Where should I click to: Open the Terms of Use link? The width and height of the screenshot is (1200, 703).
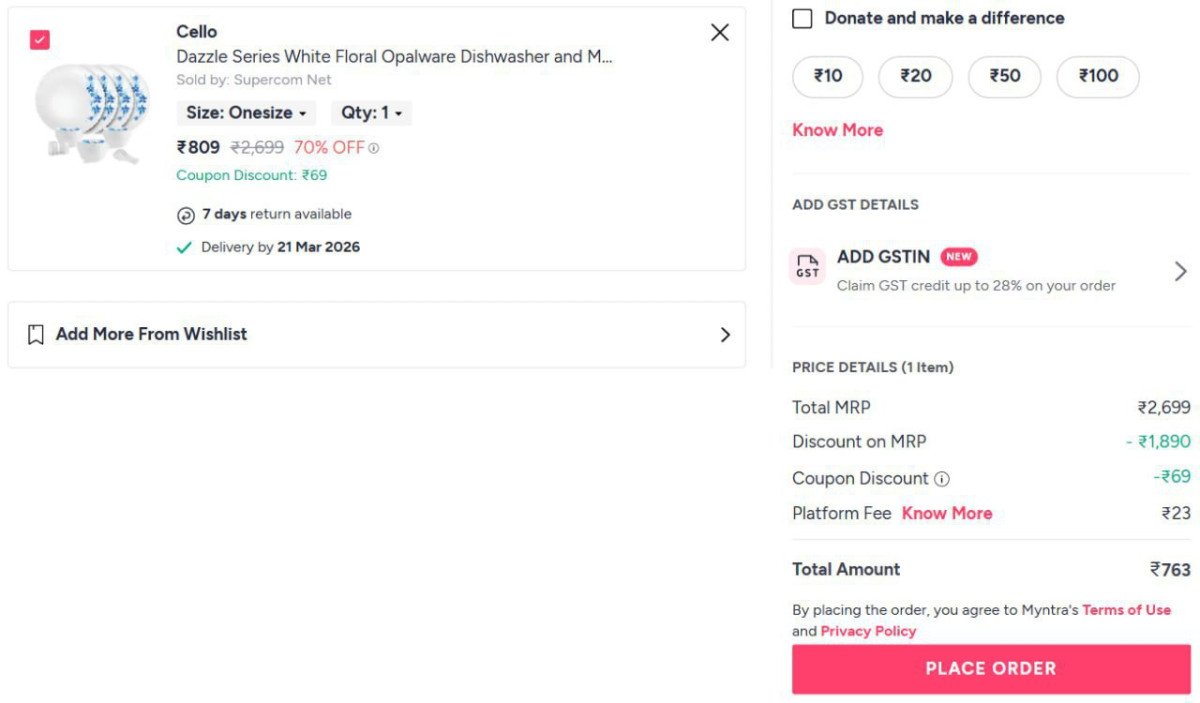[x=1127, y=610]
